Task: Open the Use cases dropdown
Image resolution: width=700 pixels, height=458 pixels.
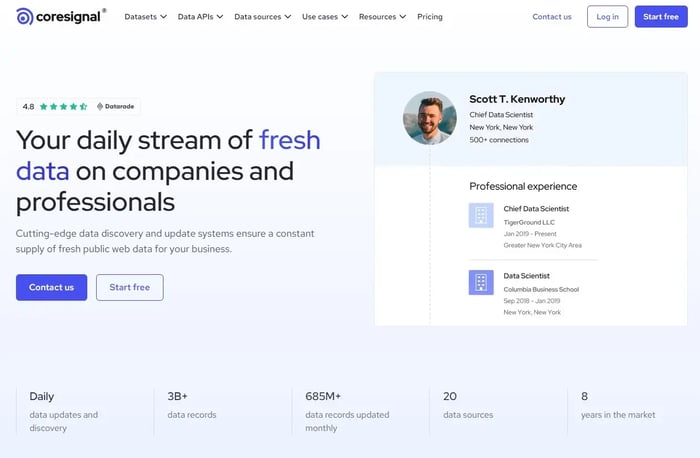Action: click(x=325, y=17)
